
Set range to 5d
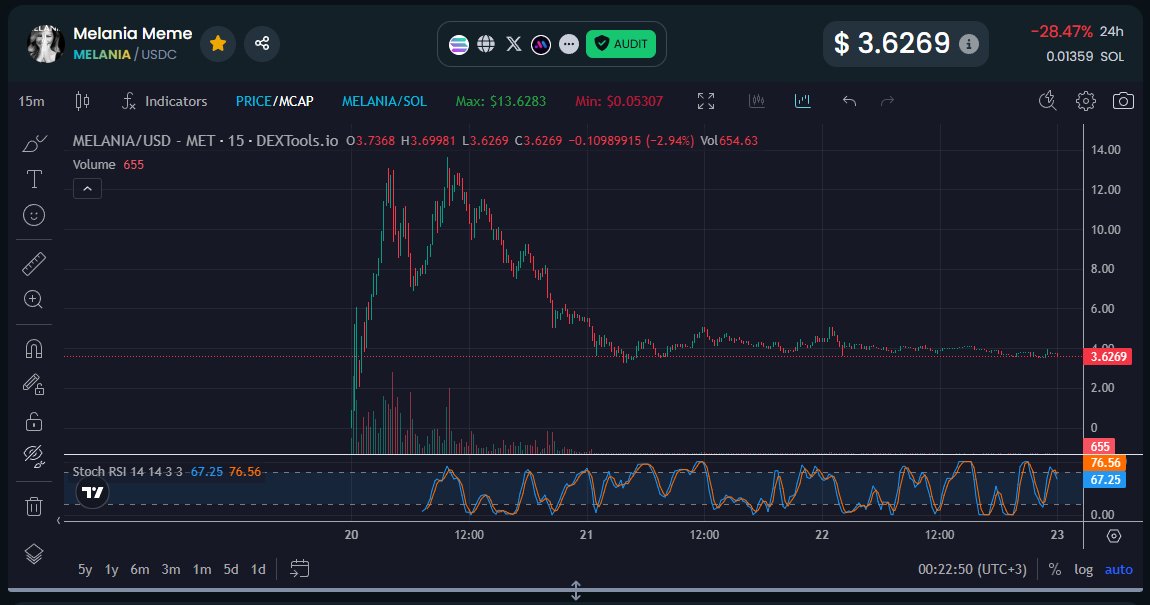click(231, 569)
